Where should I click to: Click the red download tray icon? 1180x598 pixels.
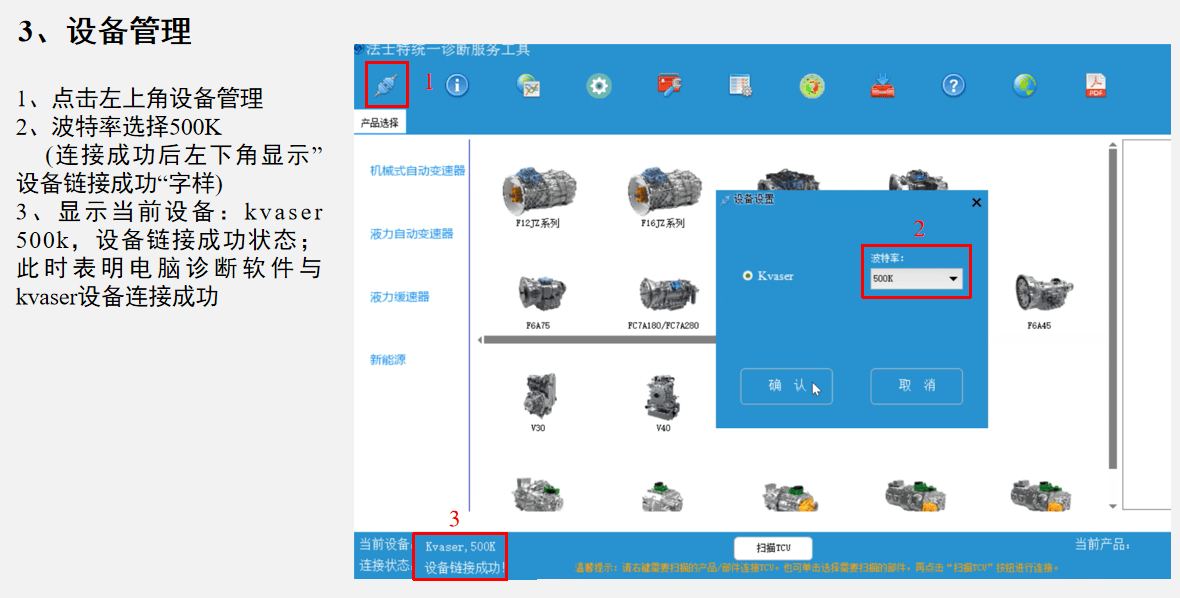tap(882, 85)
